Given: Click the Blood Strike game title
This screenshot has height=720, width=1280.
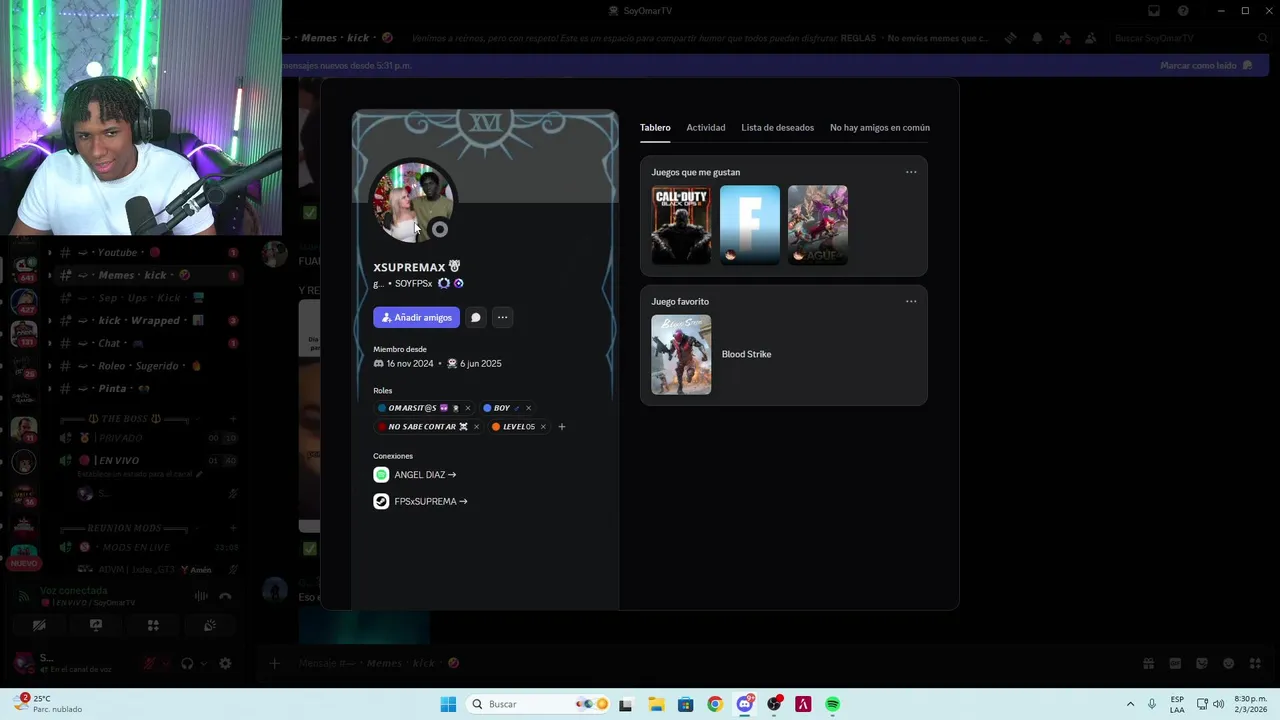Looking at the screenshot, I should click(747, 354).
